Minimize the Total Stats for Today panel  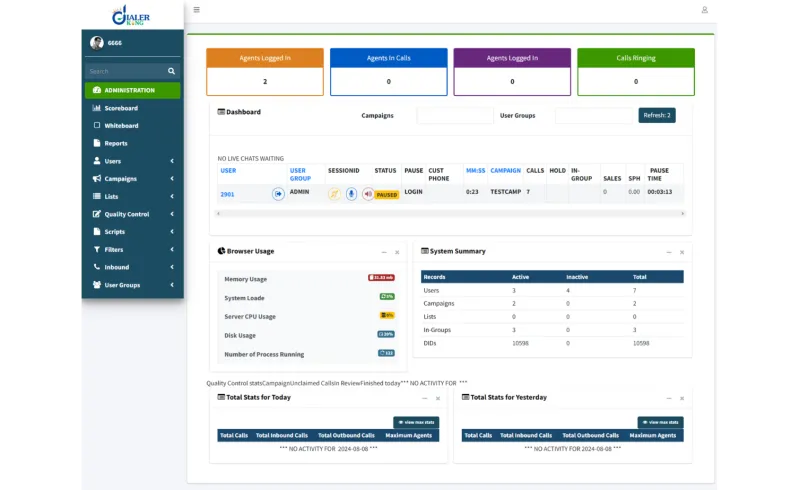coord(424,398)
